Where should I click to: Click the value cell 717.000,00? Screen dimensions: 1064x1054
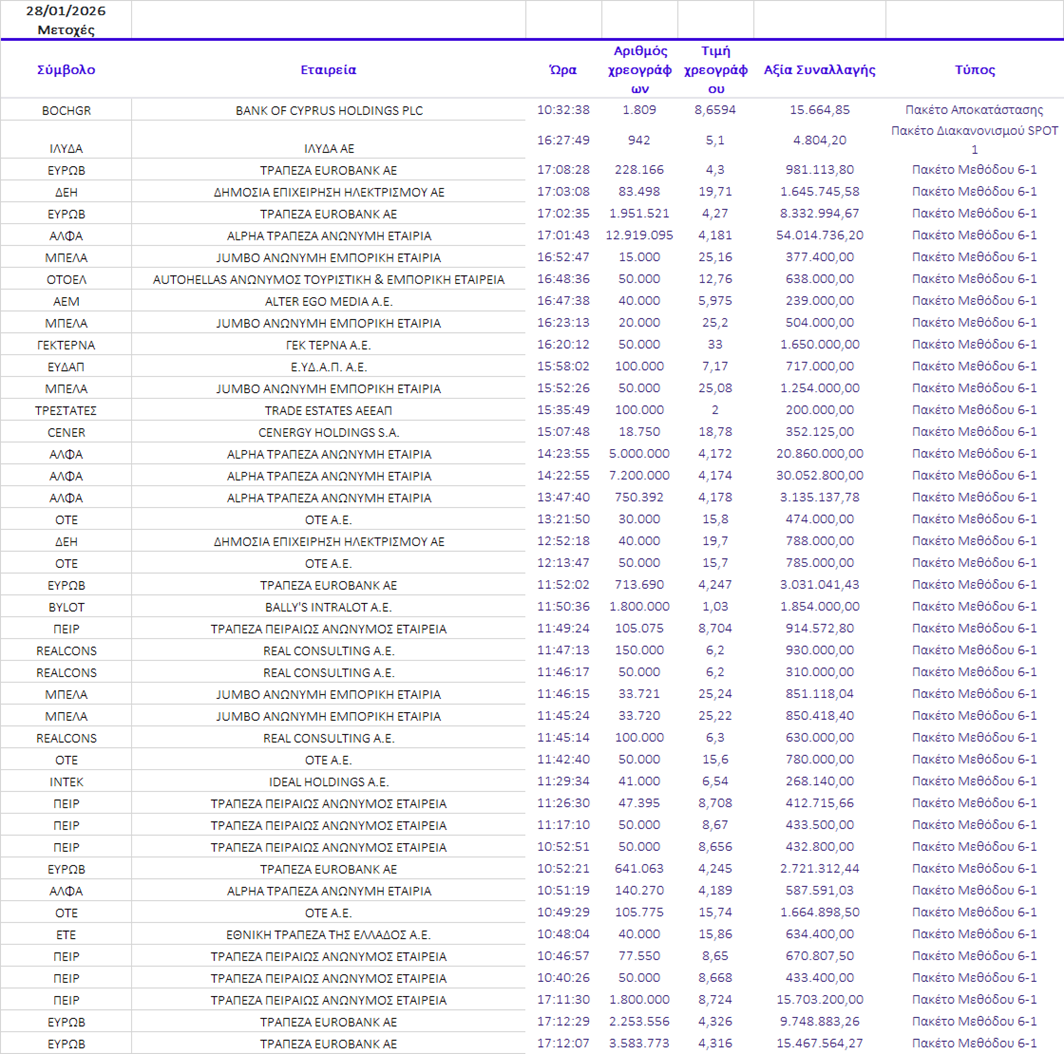pyautogui.click(x=820, y=366)
